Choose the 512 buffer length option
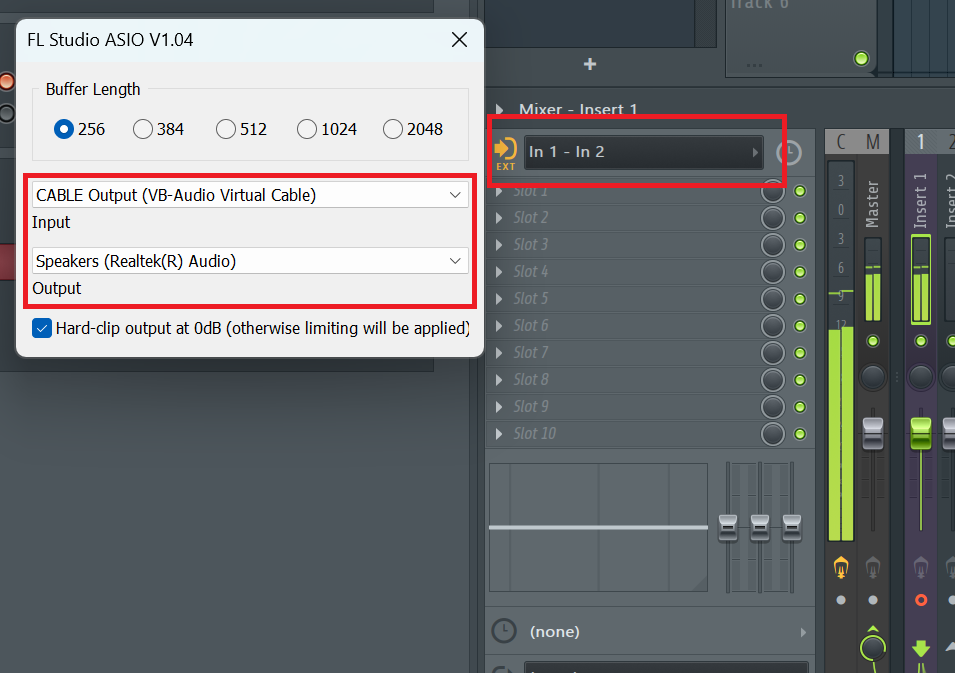955x673 pixels. pyautogui.click(x=226, y=129)
